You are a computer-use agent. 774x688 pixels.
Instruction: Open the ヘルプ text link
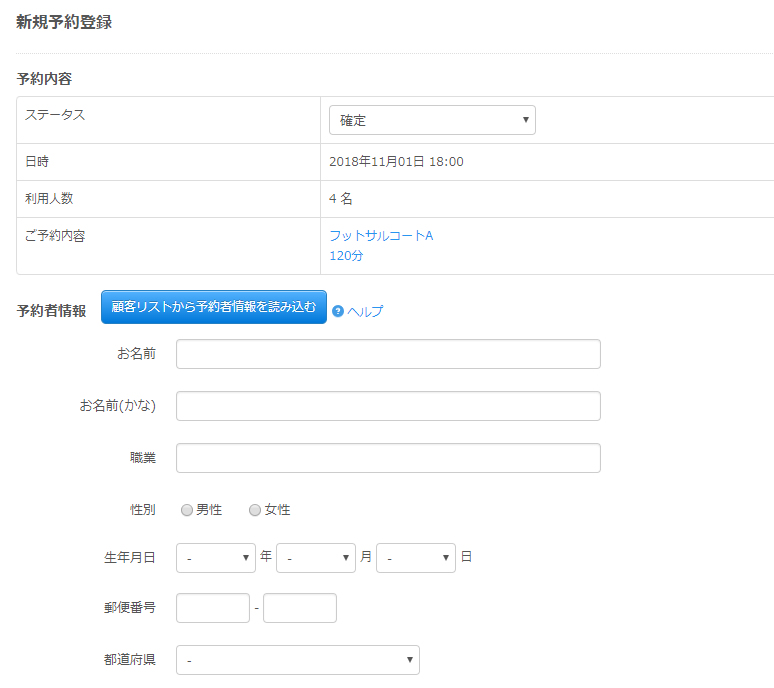click(x=365, y=311)
